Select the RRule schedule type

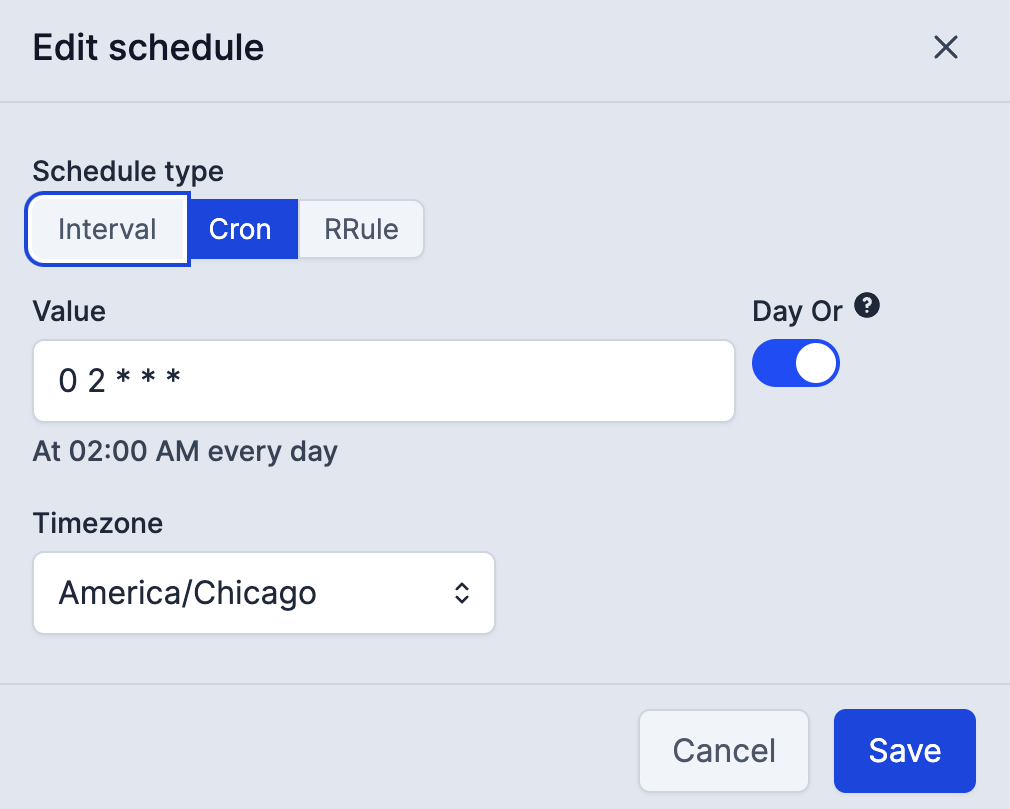coord(360,229)
